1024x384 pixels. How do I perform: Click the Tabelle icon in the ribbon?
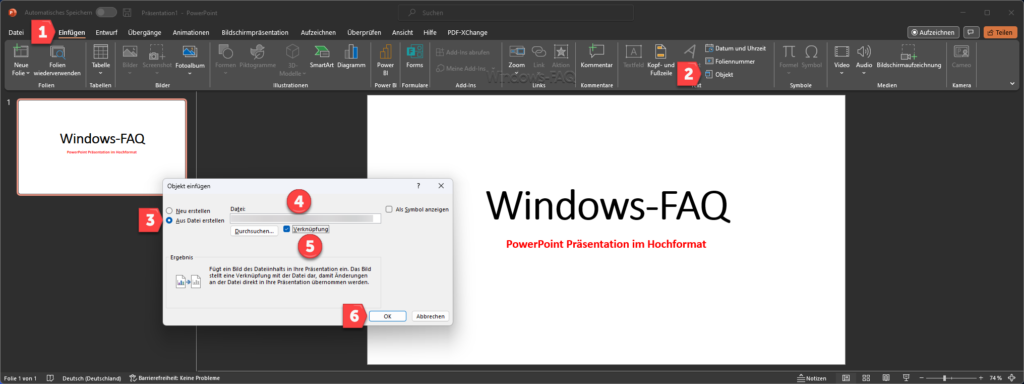click(101, 52)
